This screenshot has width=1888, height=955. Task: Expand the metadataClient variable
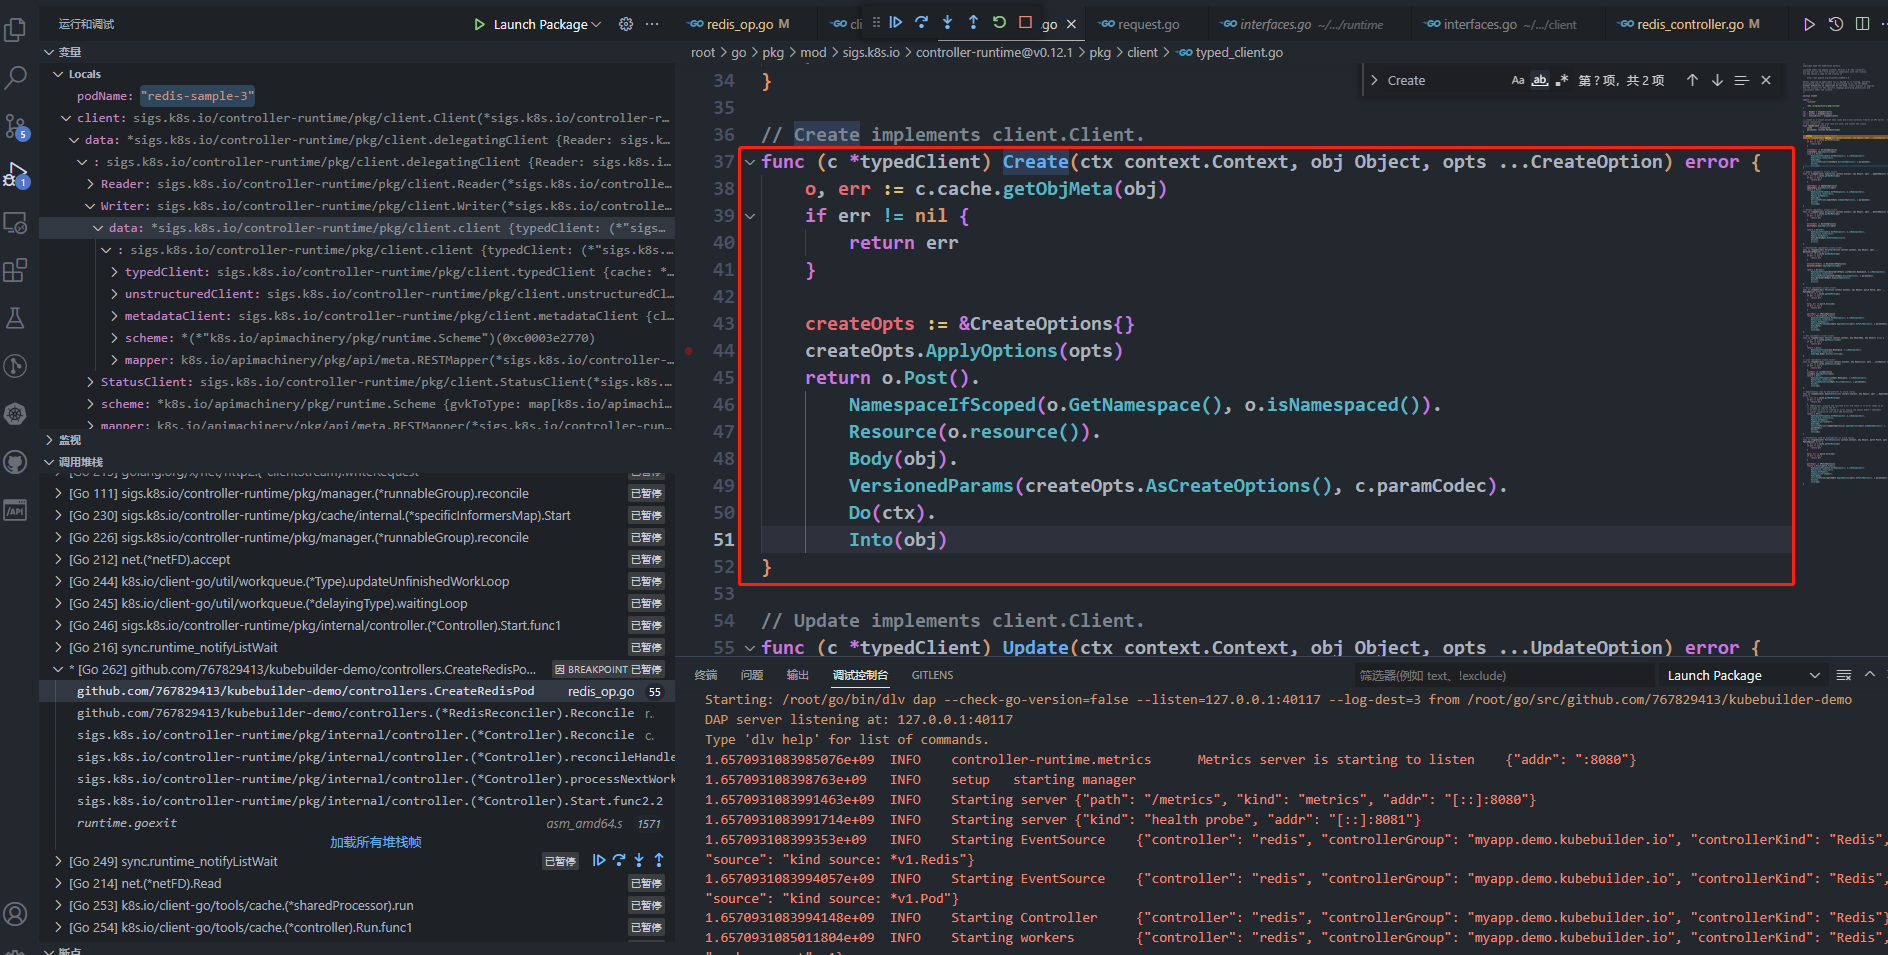click(x=115, y=316)
